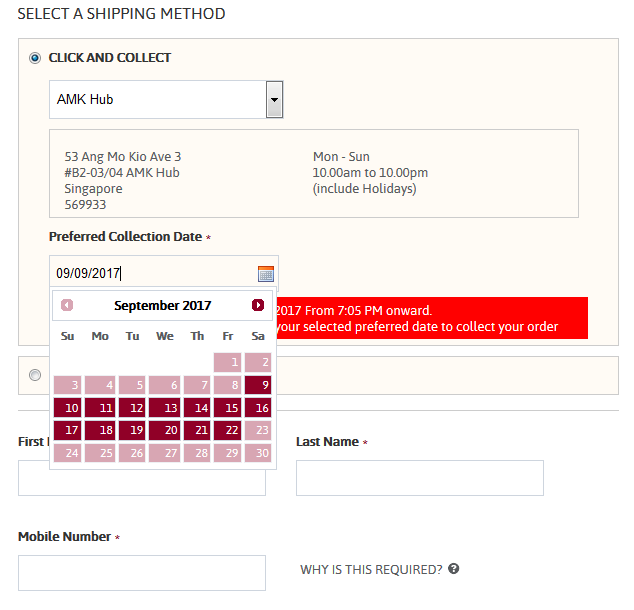
Task: Choose September 20 in the calendar
Action: coord(165,430)
